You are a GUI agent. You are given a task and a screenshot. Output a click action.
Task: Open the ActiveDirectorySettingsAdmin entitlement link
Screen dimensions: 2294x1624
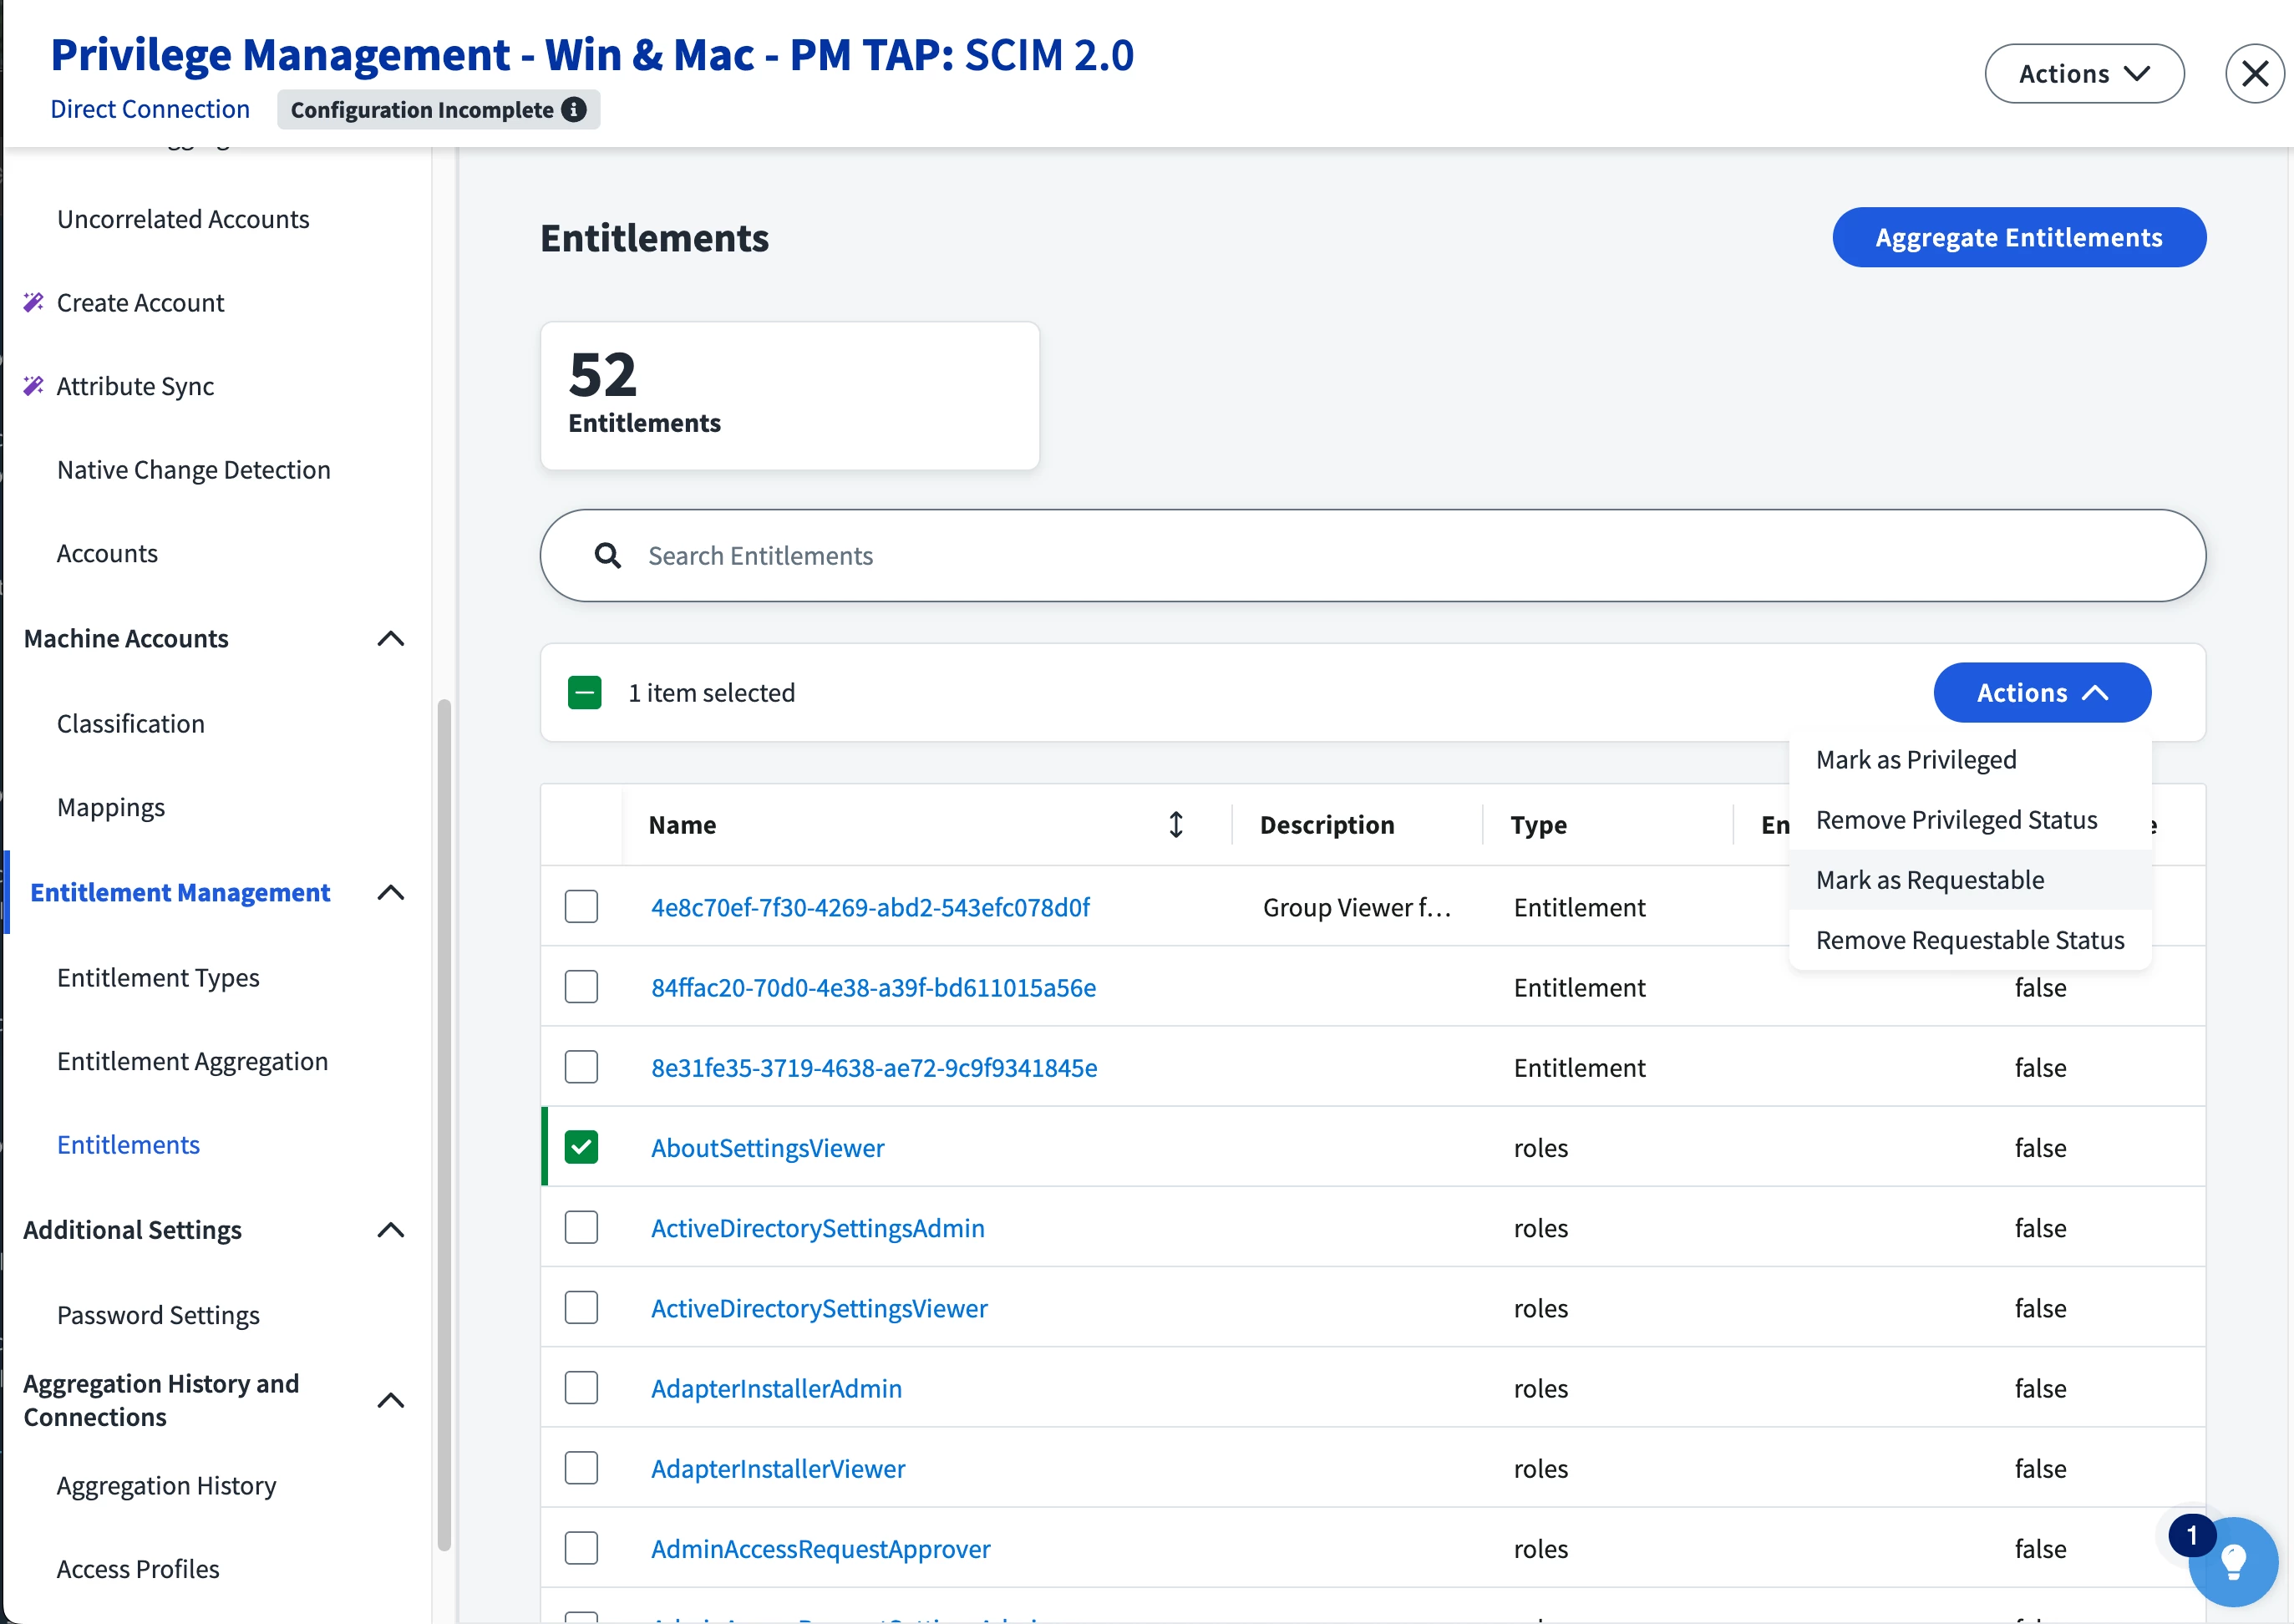pyautogui.click(x=817, y=1227)
